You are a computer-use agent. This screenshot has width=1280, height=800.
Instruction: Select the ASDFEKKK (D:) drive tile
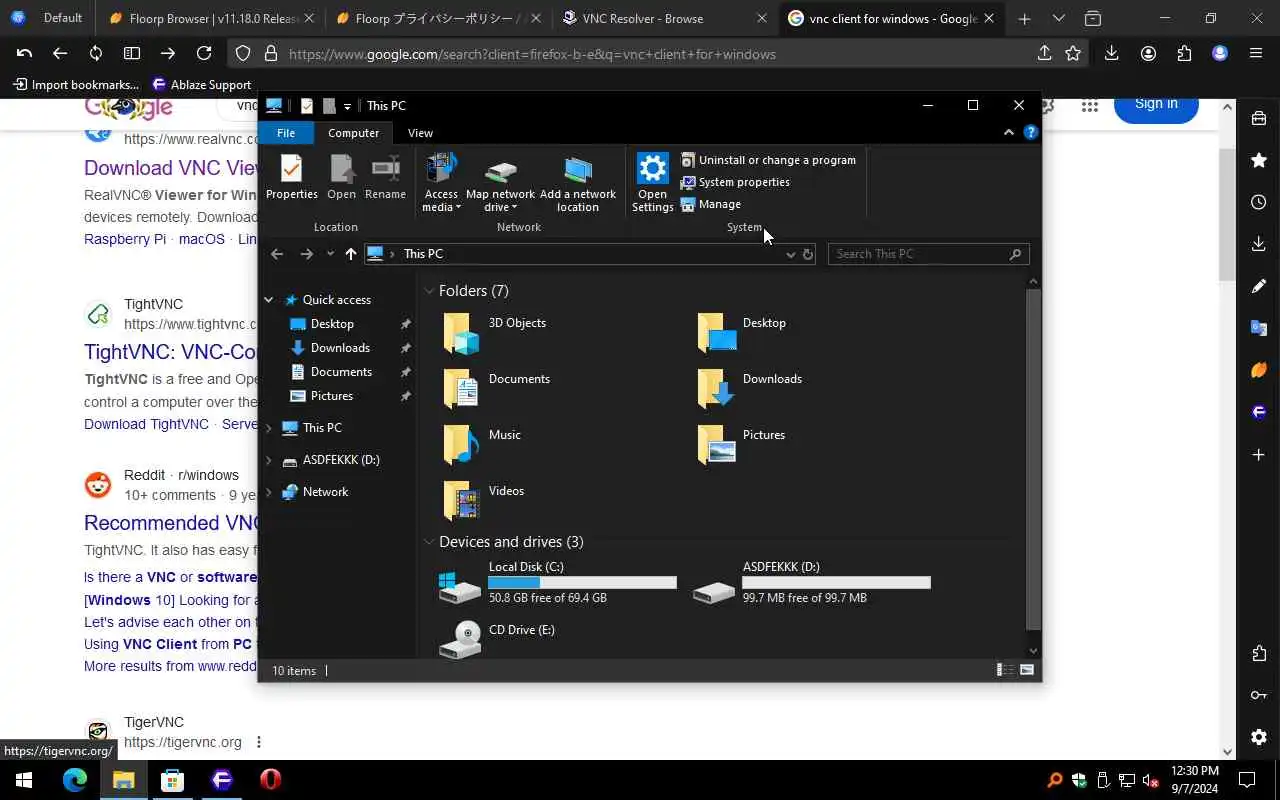click(x=812, y=582)
